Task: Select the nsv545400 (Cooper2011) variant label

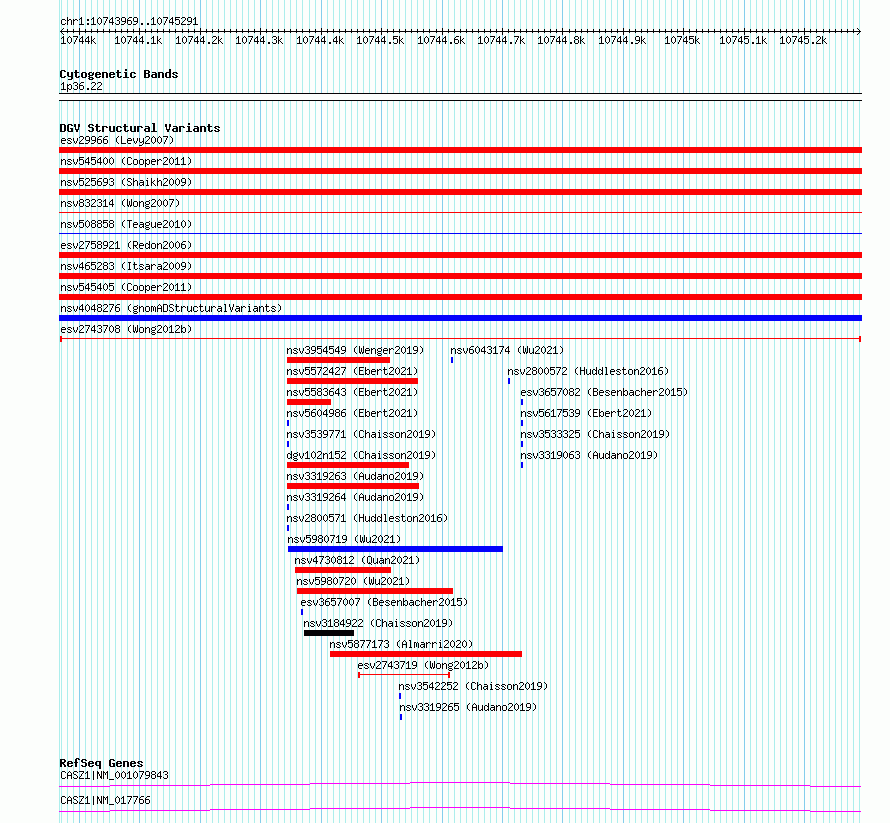Action: (126, 161)
